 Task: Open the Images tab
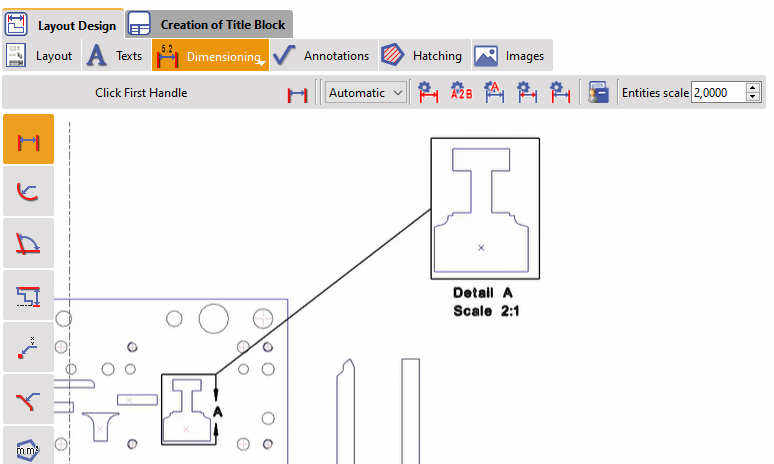point(512,56)
